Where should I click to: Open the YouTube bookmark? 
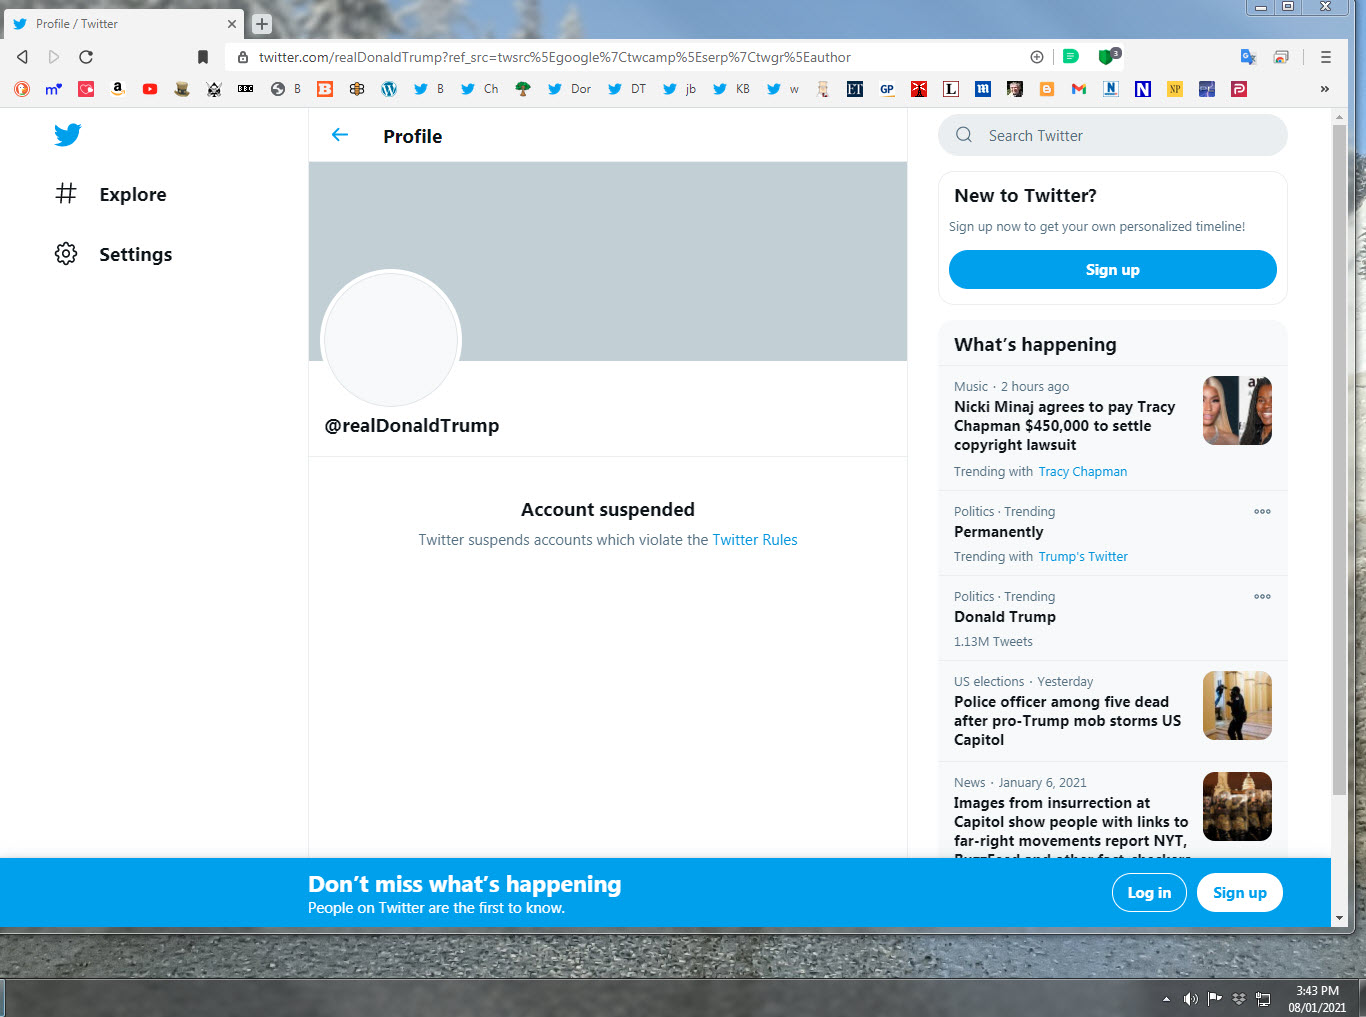[x=150, y=89]
